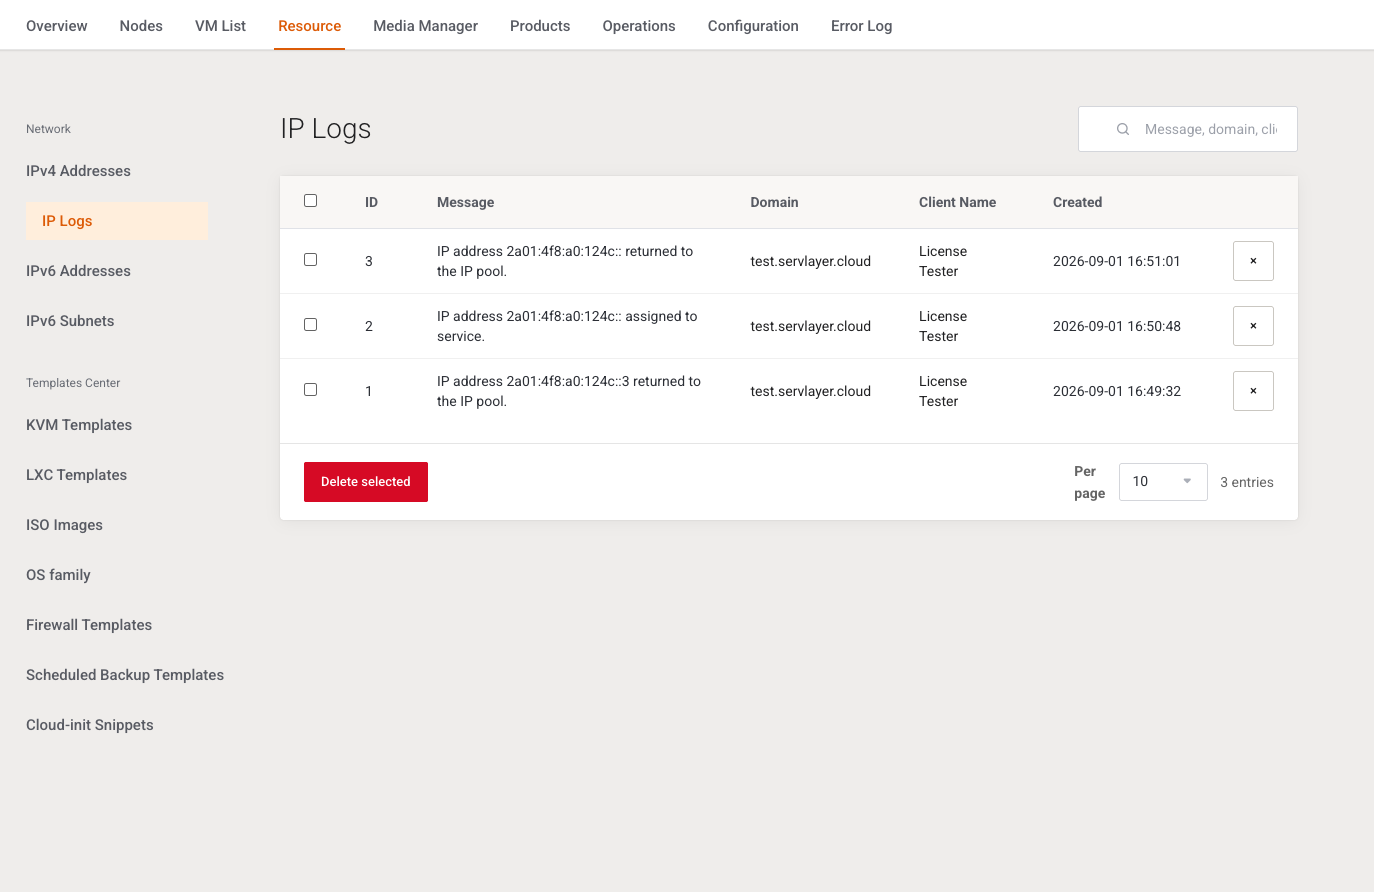
Task: Select the Resource tab
Action: click(310, 26)
